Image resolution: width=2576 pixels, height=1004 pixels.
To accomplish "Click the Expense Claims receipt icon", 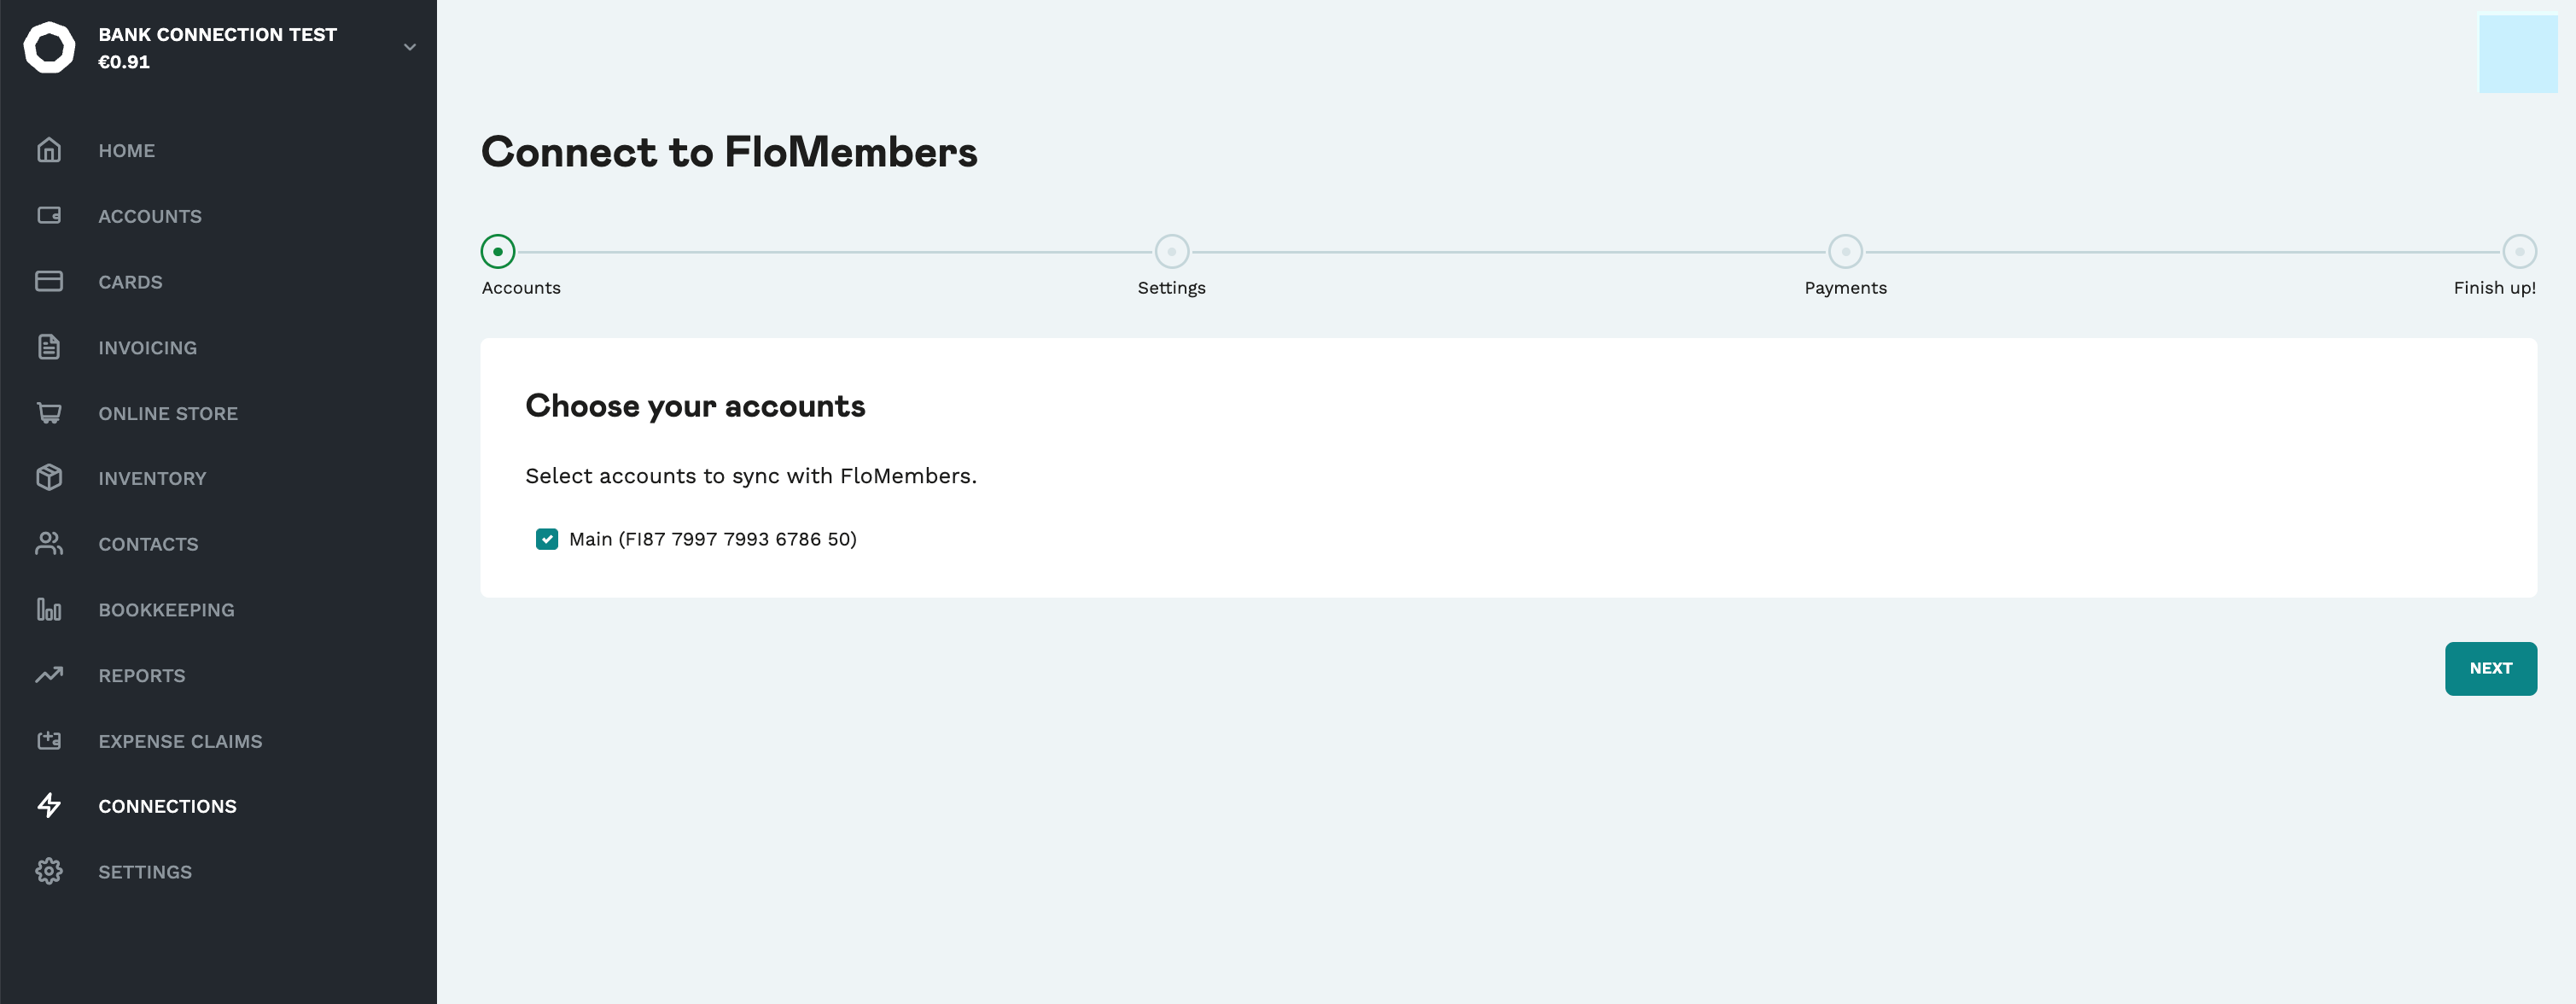I will point(49,741).
